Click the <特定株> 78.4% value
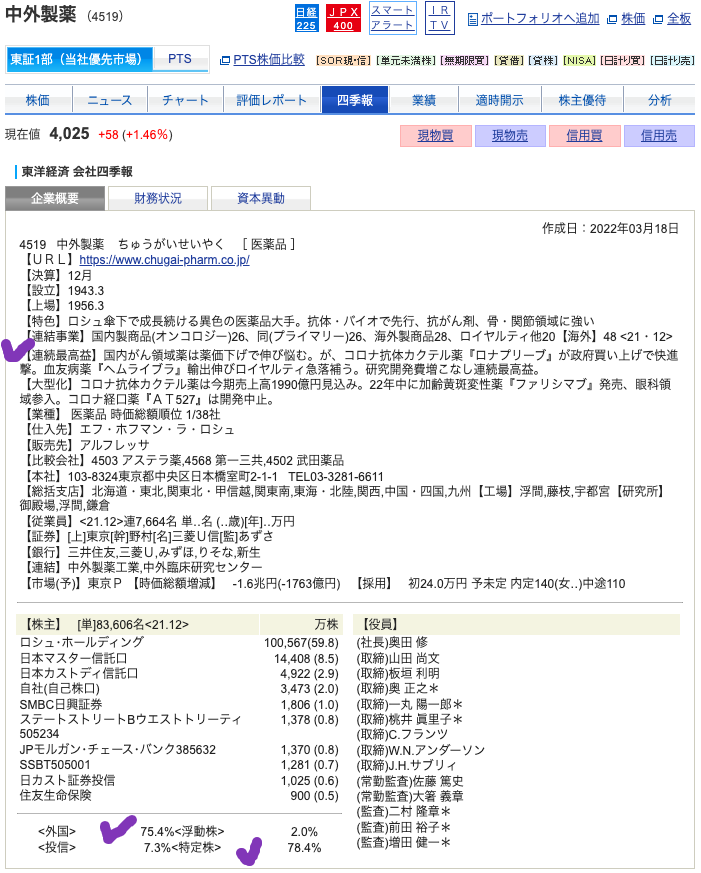 [305, 847]
